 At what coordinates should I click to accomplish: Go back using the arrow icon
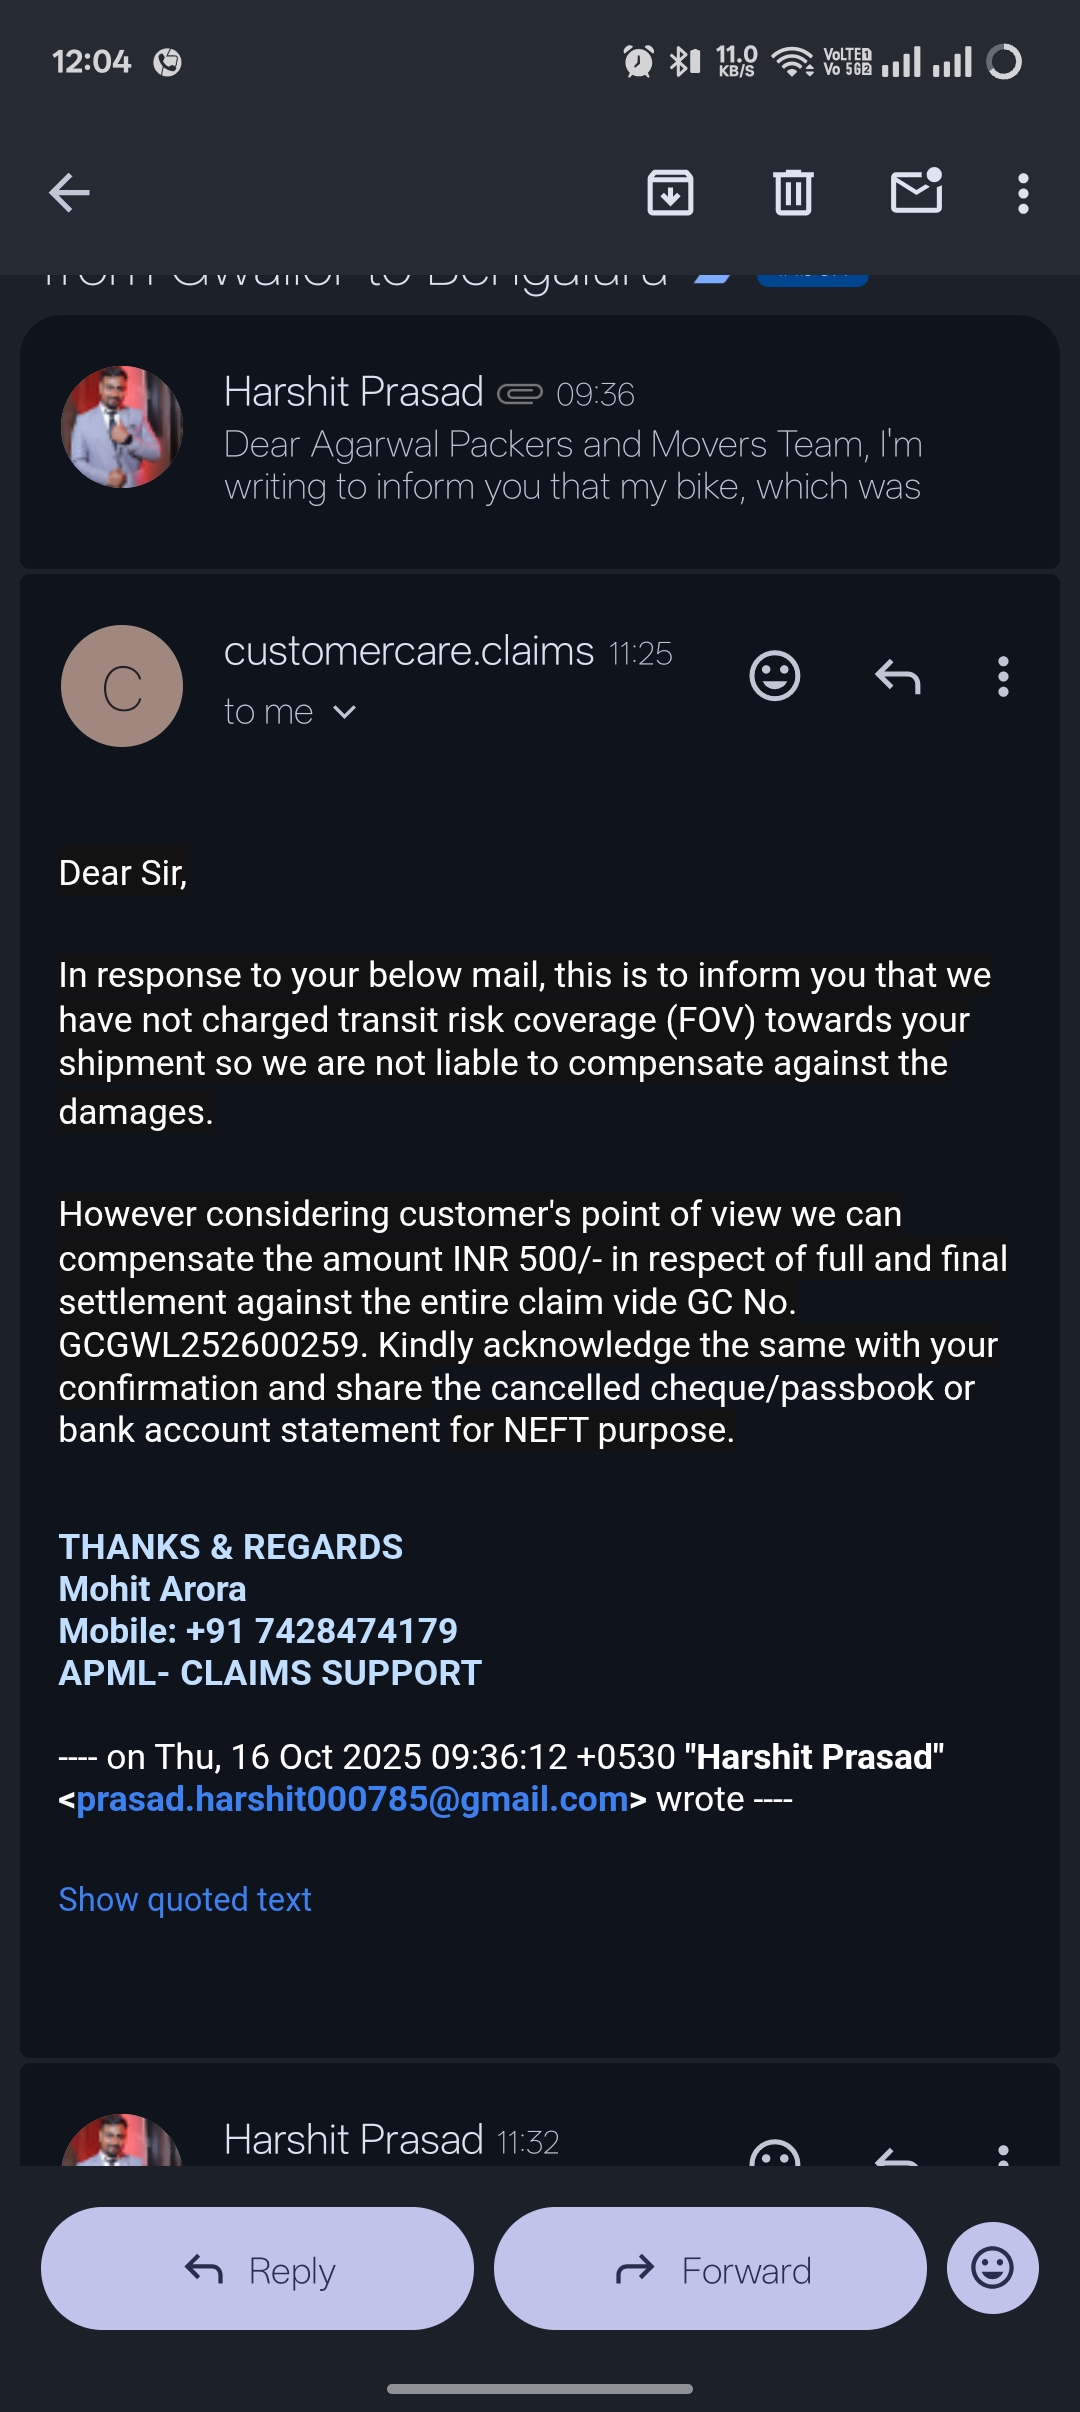click(70, 193)
